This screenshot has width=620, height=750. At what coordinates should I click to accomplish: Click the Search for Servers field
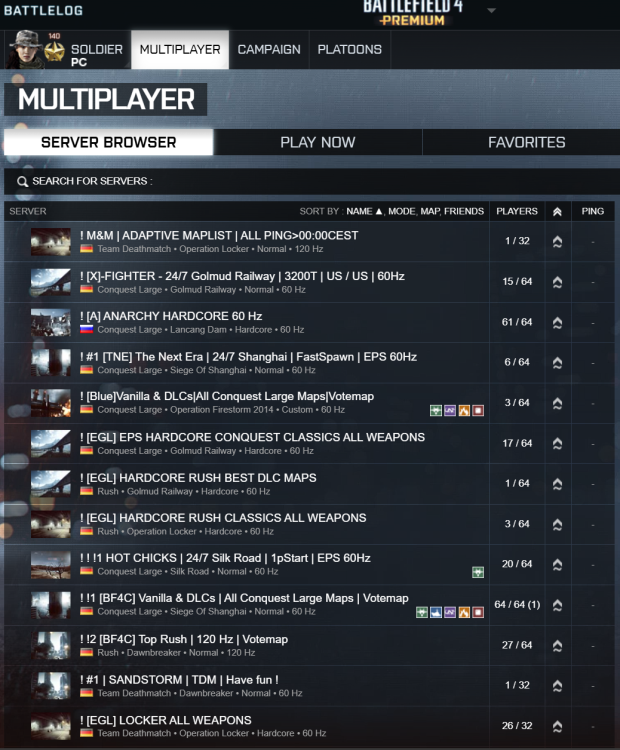pyautogui.click(x=312, y=181)
